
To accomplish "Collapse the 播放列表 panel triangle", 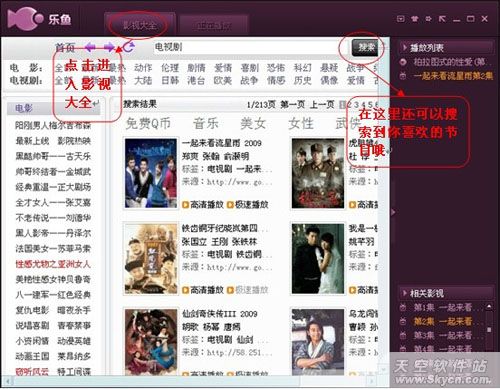I will 405,47.
